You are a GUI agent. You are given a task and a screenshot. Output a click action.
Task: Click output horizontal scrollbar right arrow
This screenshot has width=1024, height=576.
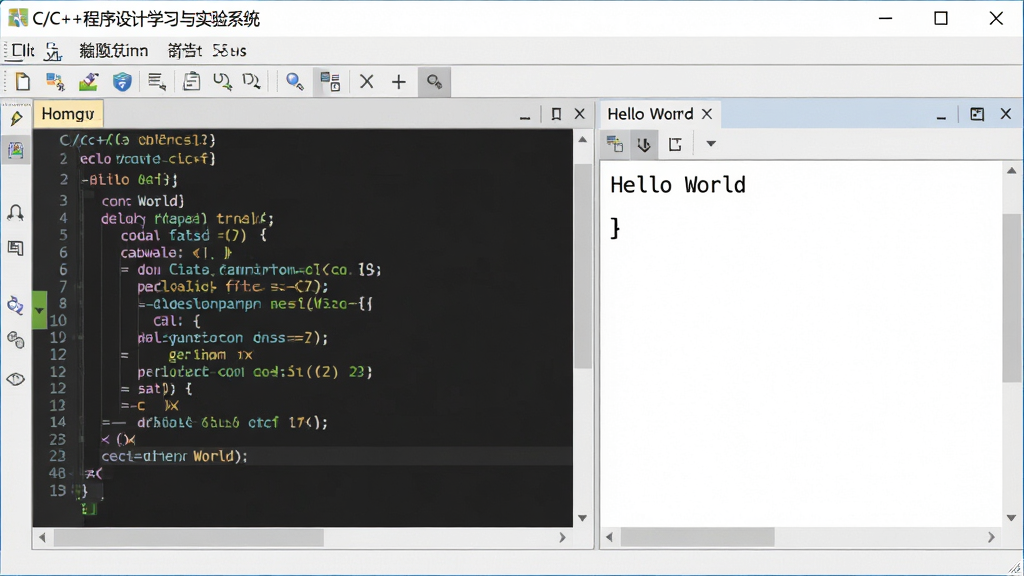(x=991, y=537)
